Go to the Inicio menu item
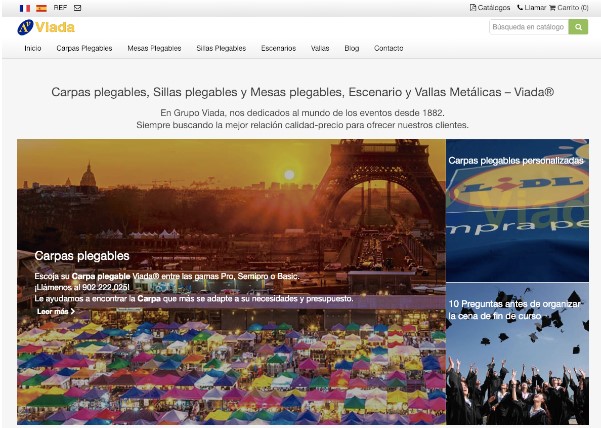 33,48
